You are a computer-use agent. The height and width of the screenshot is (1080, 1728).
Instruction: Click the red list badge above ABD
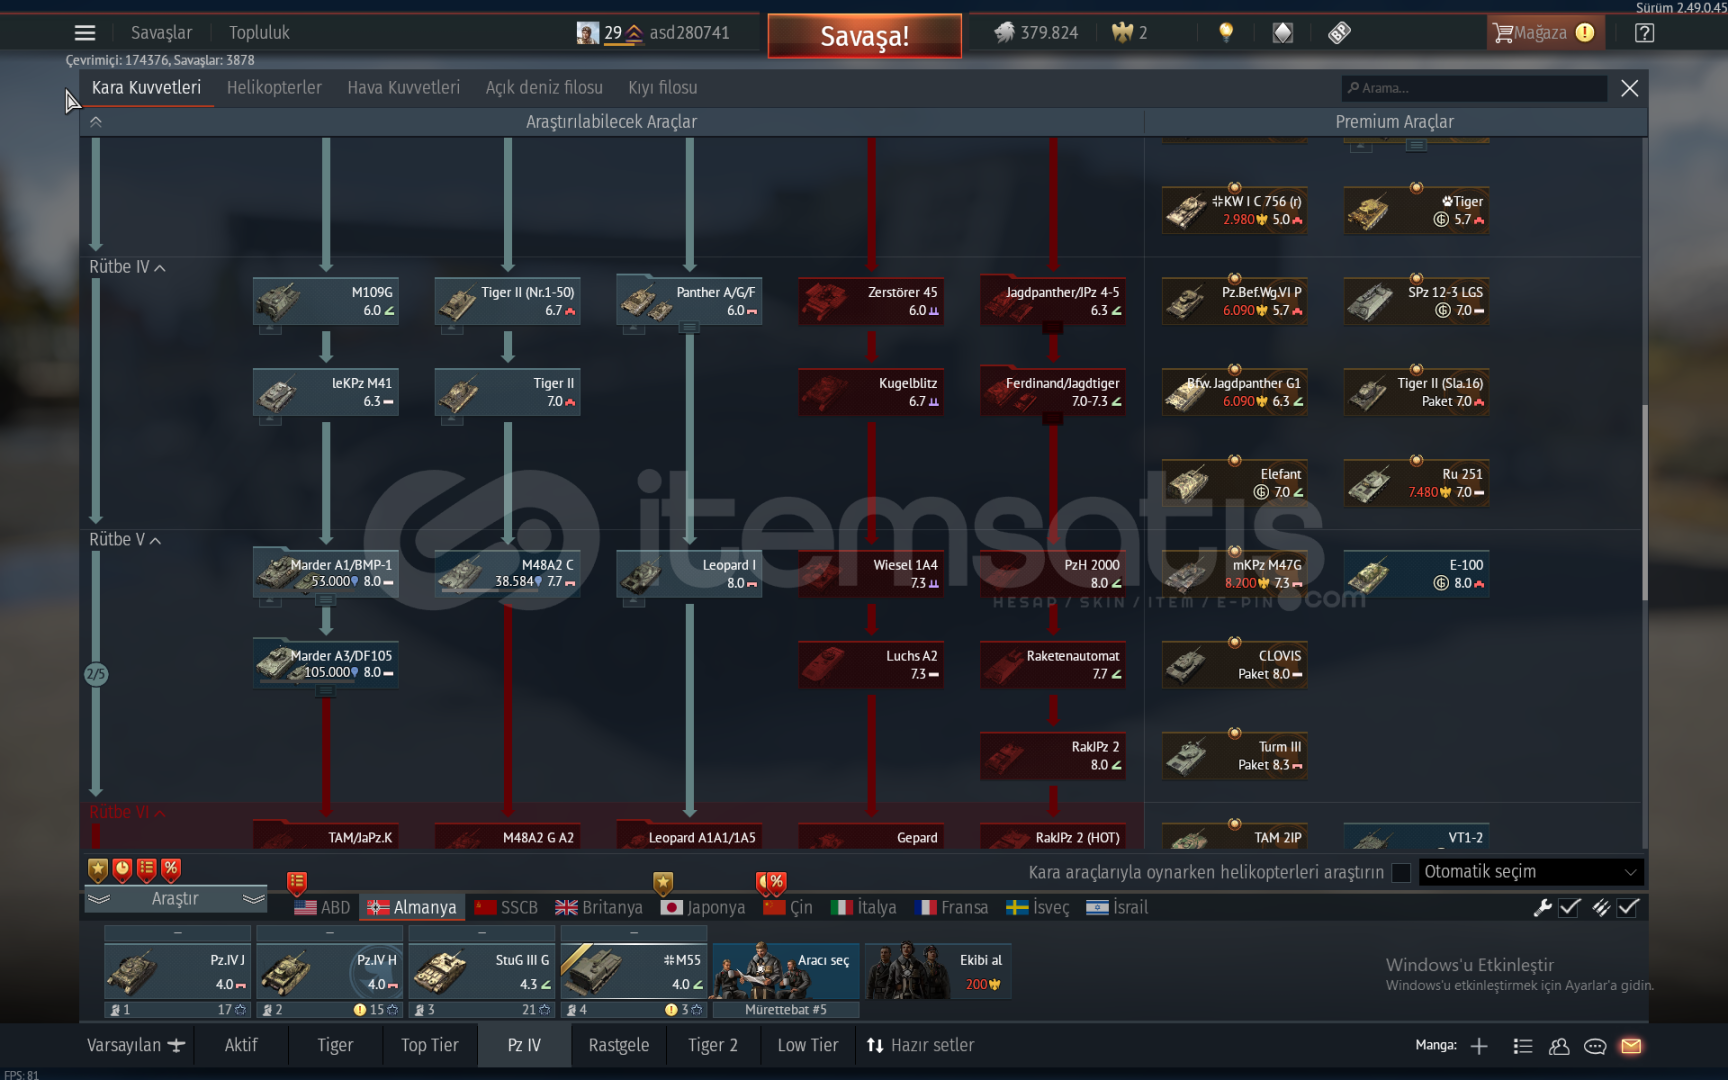point(297,884)
